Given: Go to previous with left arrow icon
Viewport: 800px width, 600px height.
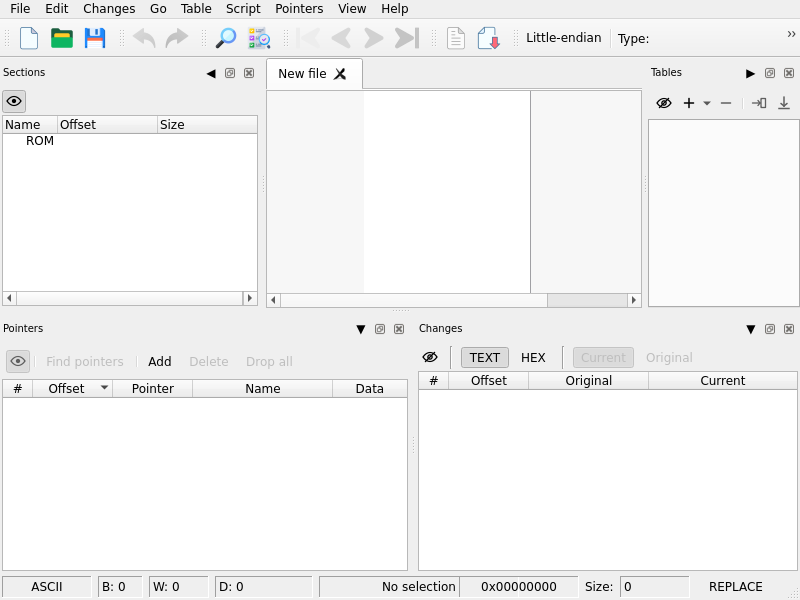Looking at the screenshot, I should click(341, 38).
